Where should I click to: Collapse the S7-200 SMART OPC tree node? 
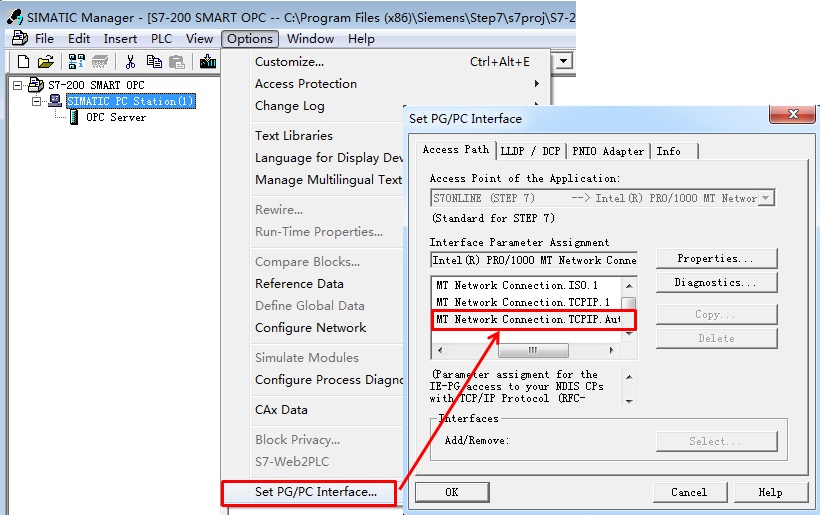coord(18,85)
